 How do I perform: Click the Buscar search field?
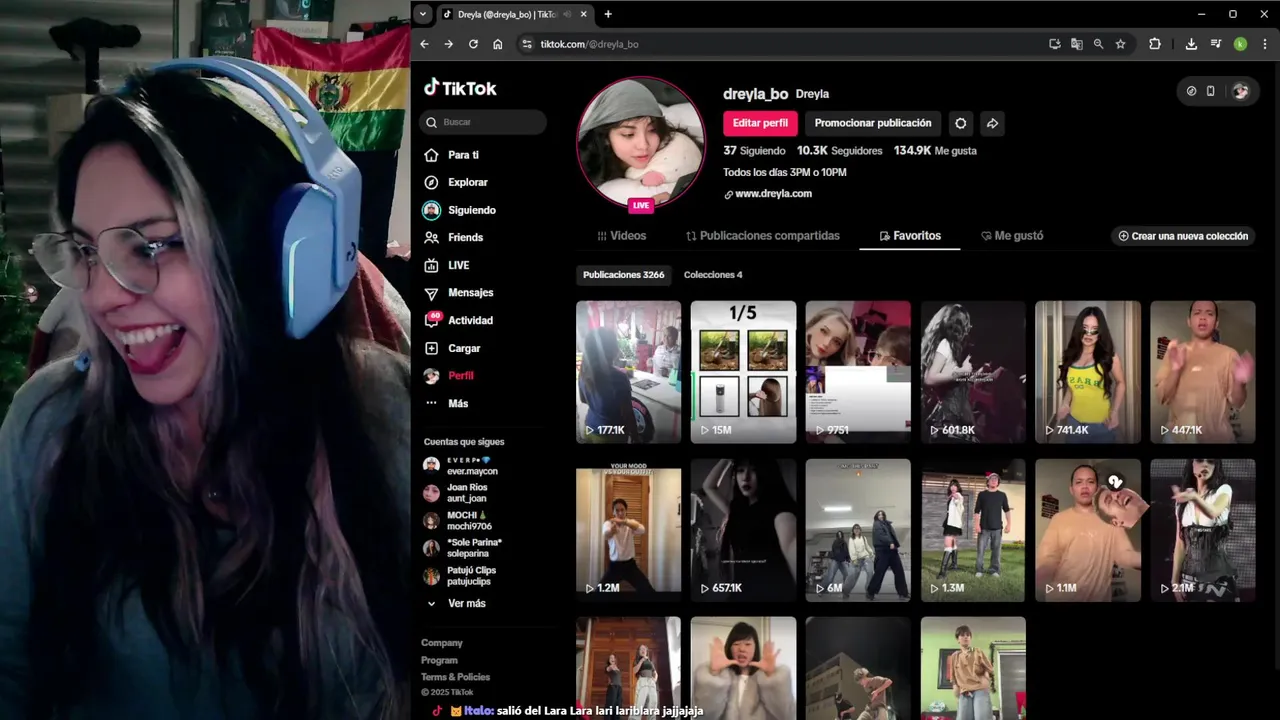[x=483, y=122]
